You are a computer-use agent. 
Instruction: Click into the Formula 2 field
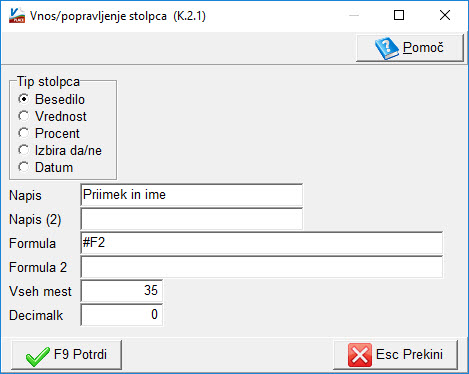(x=261, y=267)
